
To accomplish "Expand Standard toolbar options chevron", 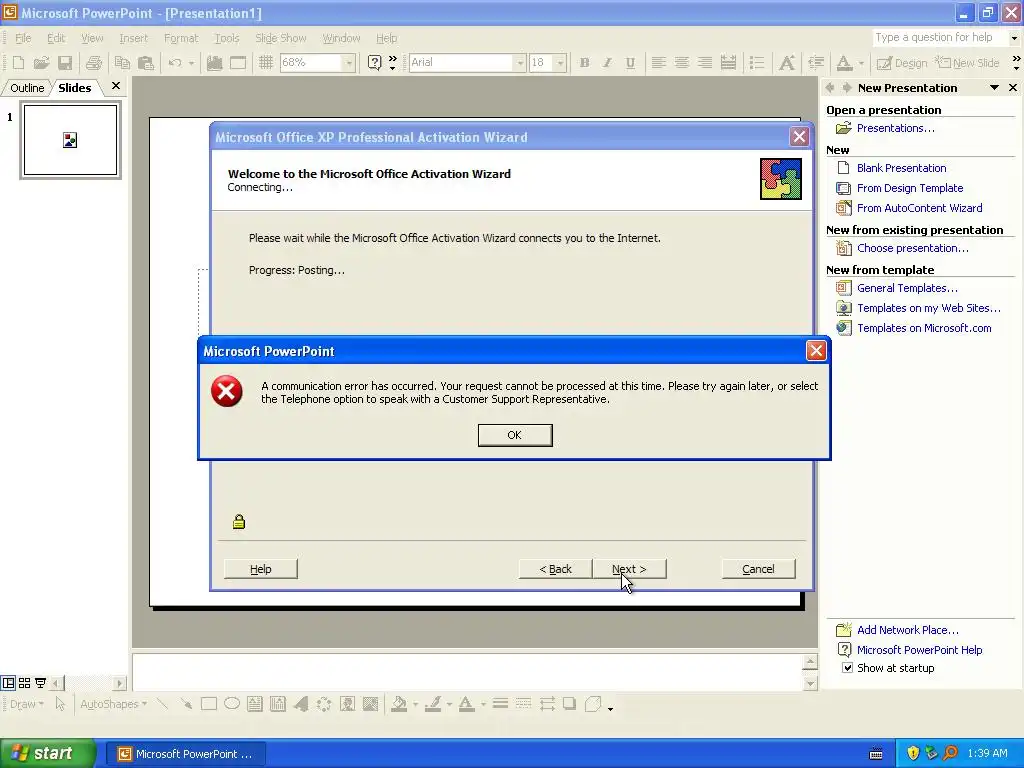I will click(392, 63).
